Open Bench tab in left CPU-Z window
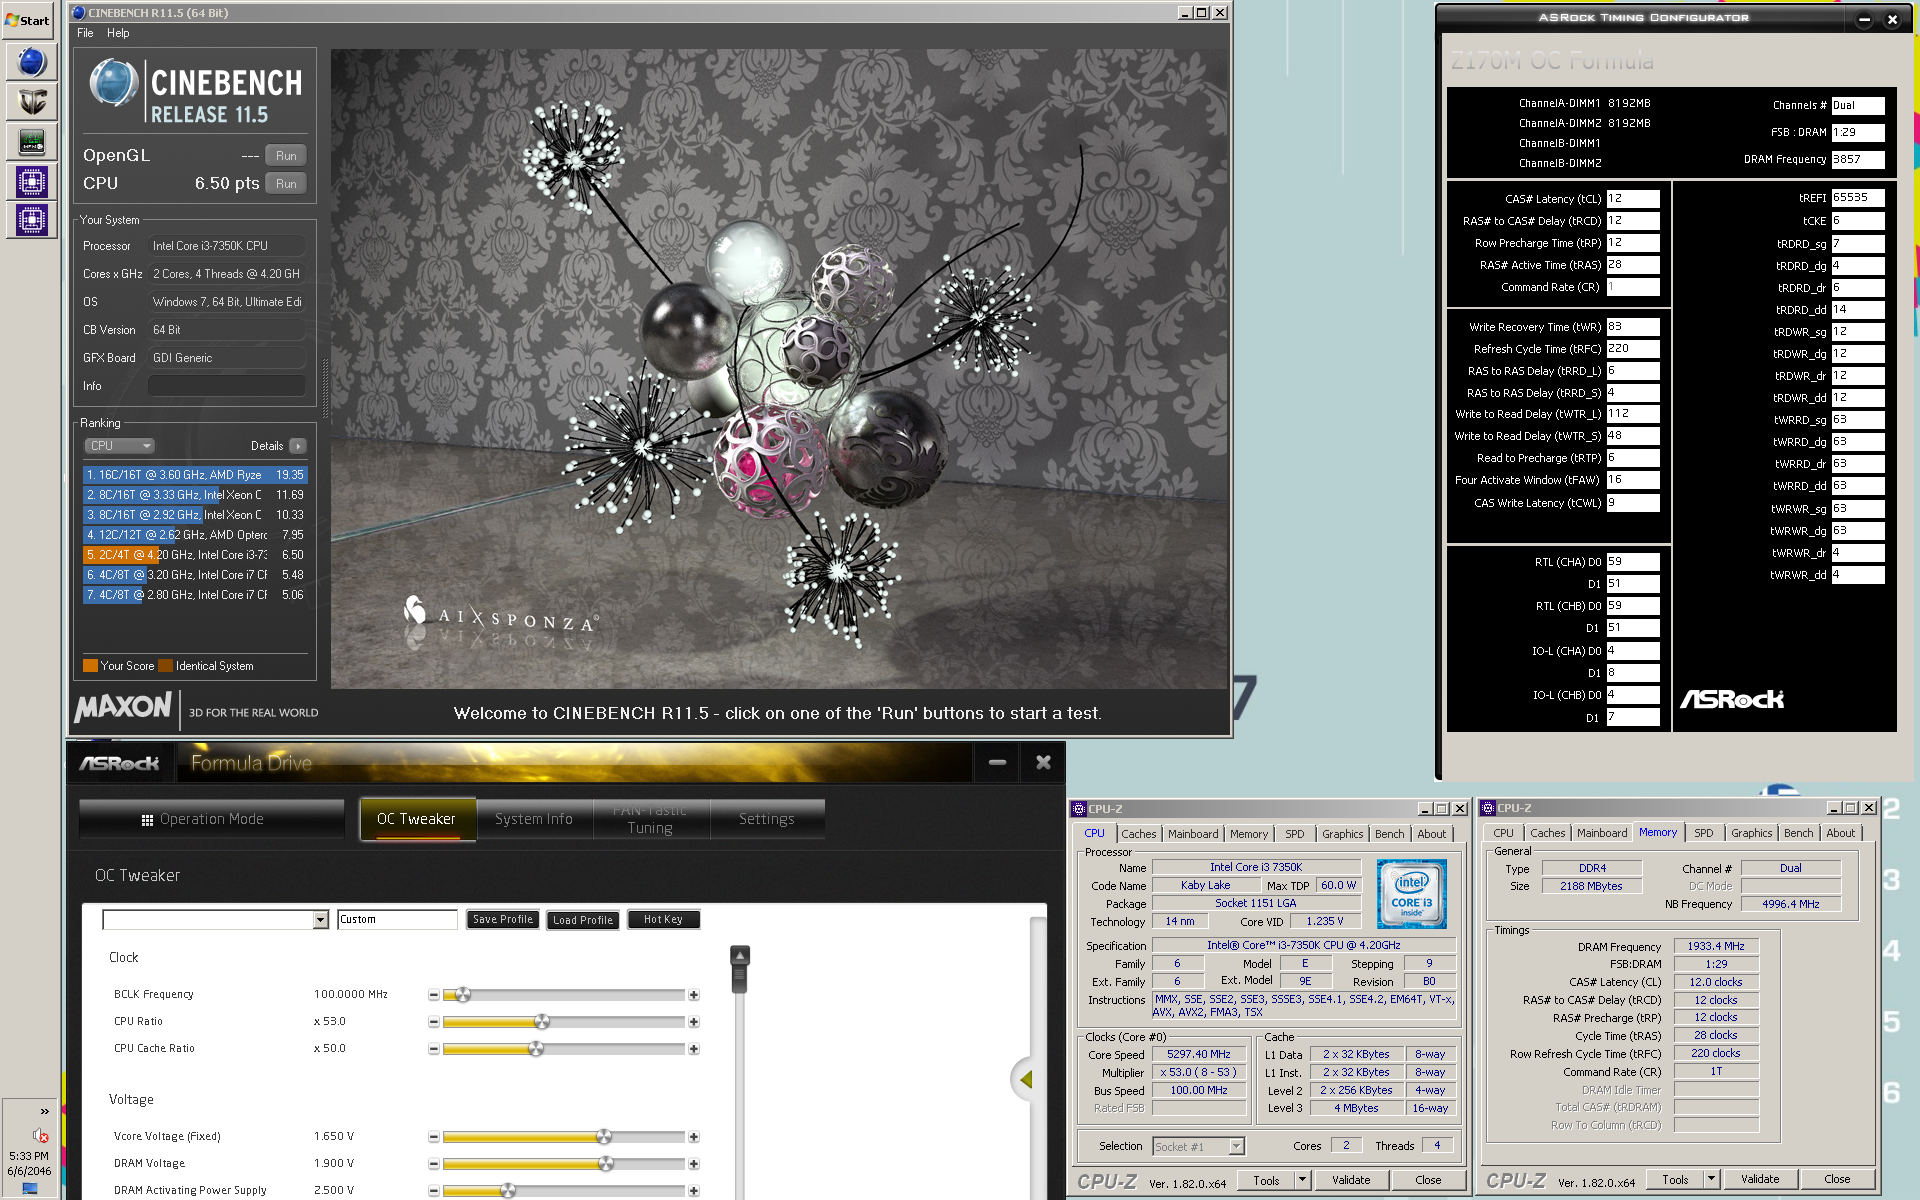This screenshot has height=1200, width=1920. pos(1389,834)
